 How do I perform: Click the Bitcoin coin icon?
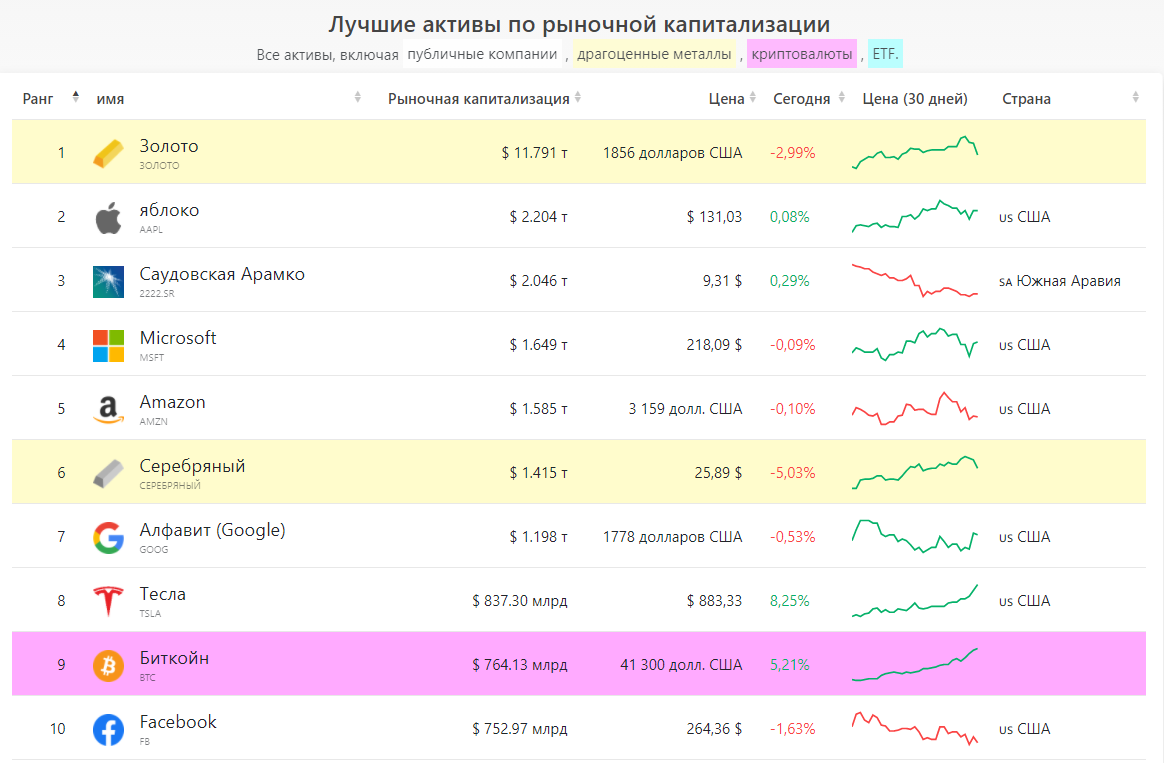click(108, 665)
